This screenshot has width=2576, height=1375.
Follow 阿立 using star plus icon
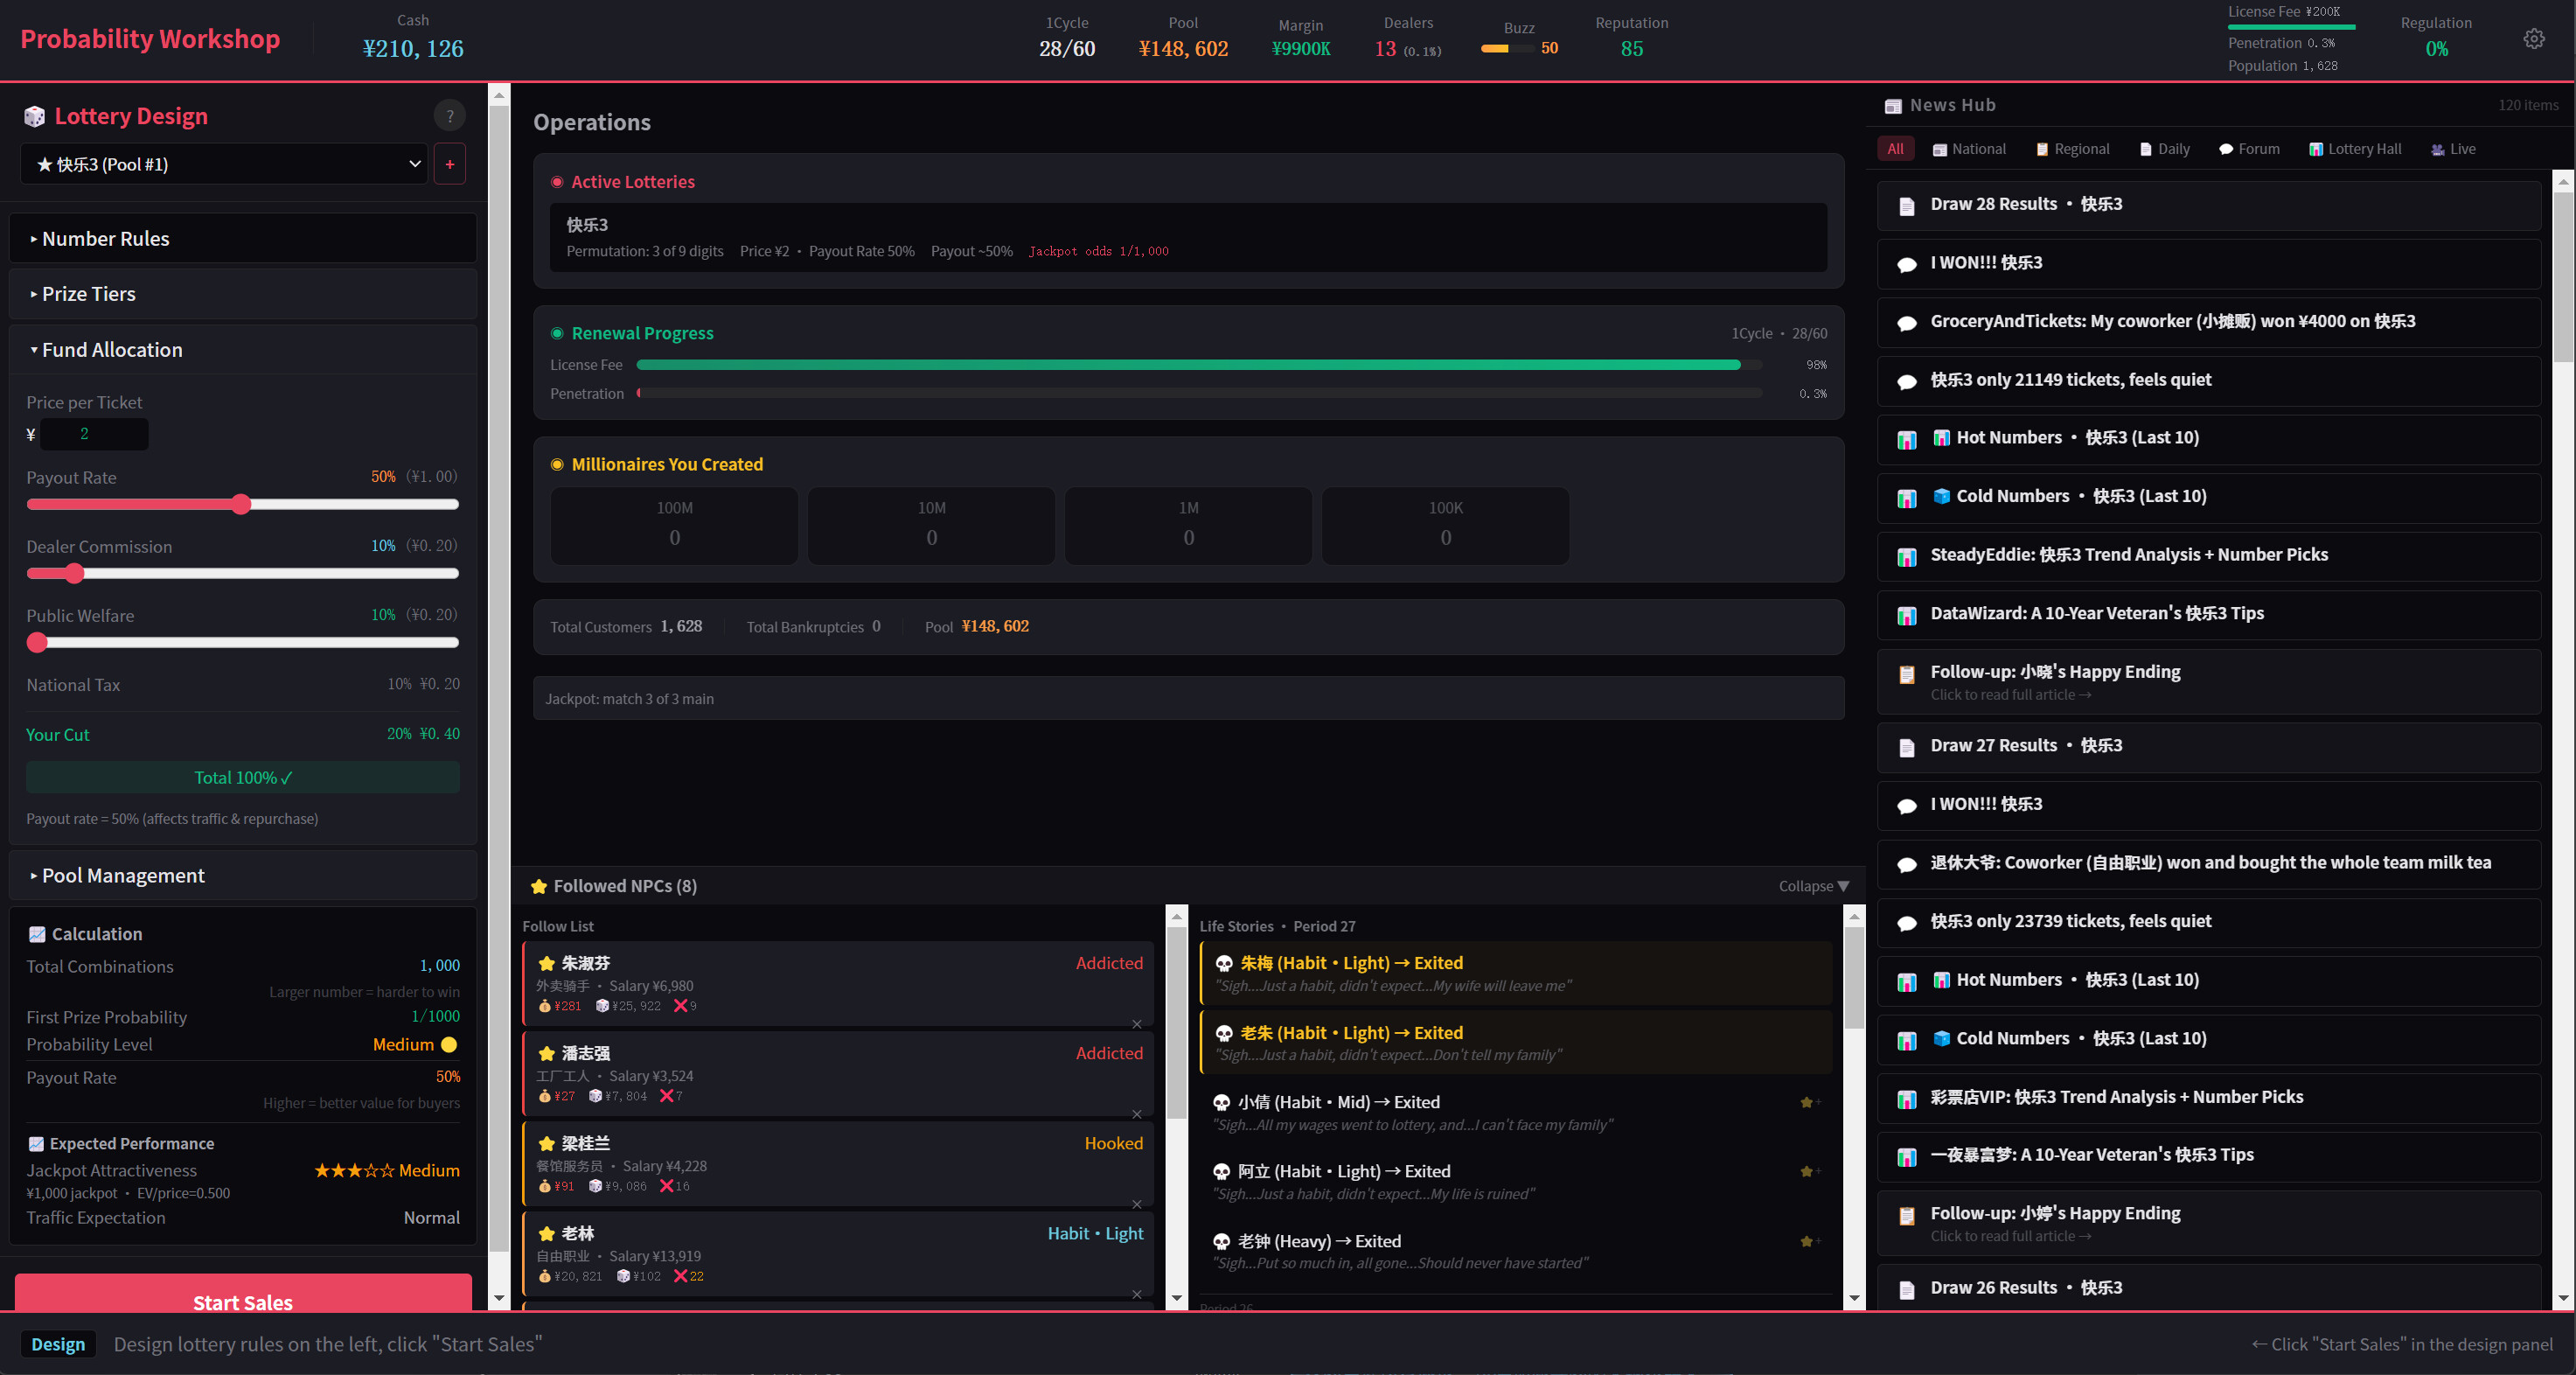coord(1810,1171)
